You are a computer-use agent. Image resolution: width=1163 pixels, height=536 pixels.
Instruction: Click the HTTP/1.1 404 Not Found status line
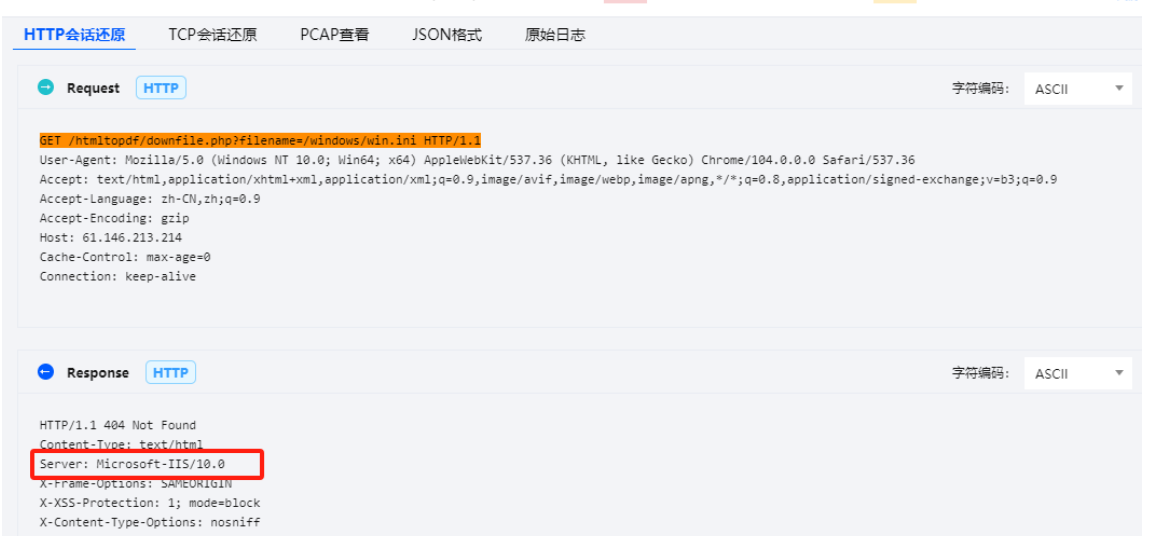click(x=118, y=425)
